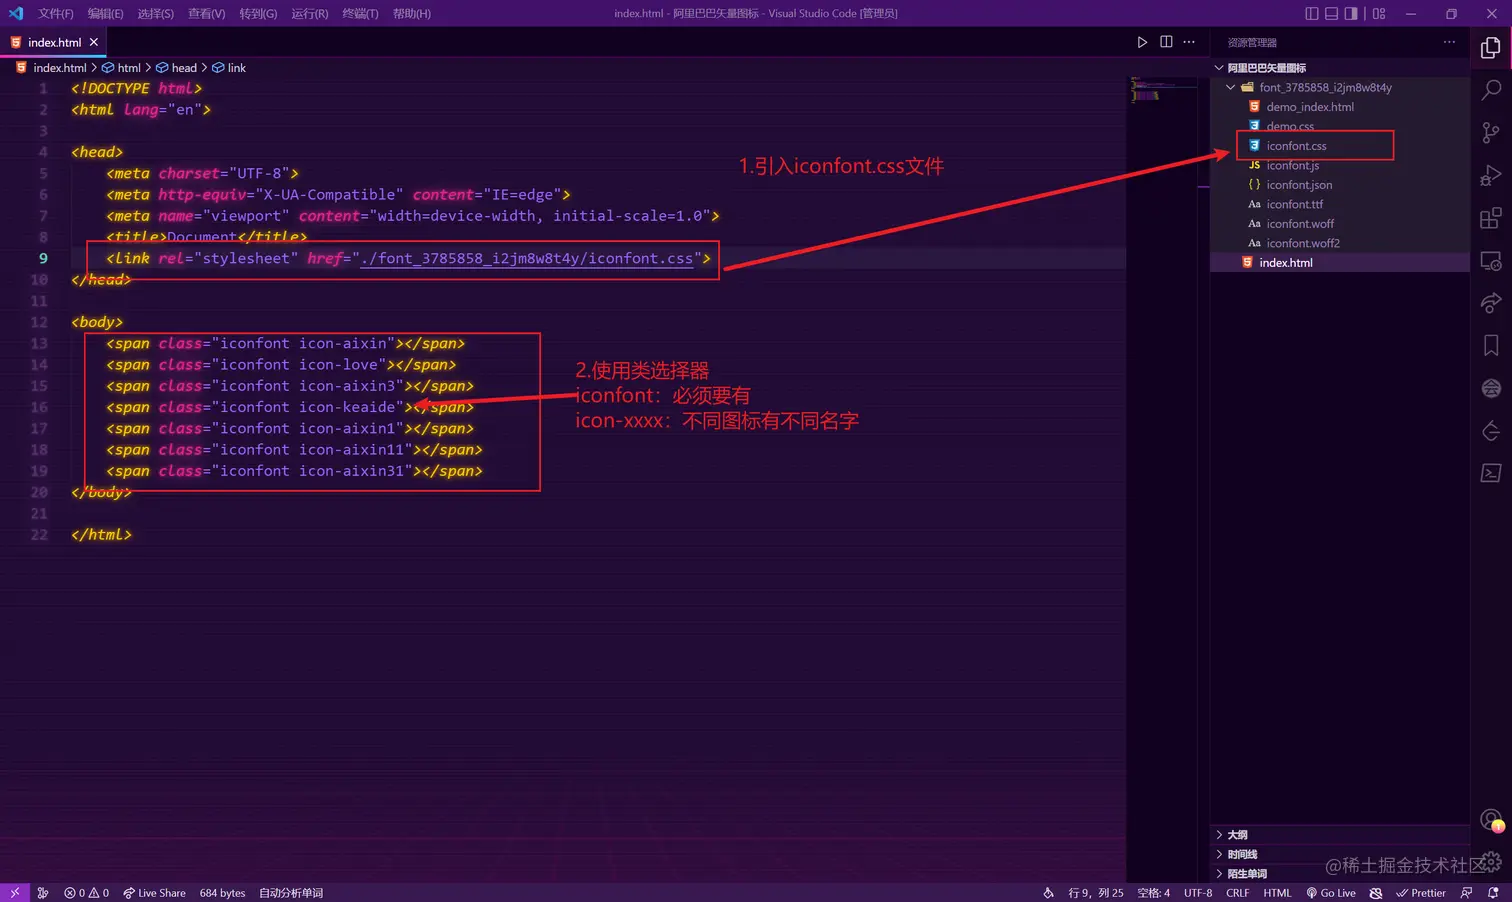This screenshot has height=902, width=1512.
Task: Toggle the bottom panel layout button
Action: point(1331,13)
